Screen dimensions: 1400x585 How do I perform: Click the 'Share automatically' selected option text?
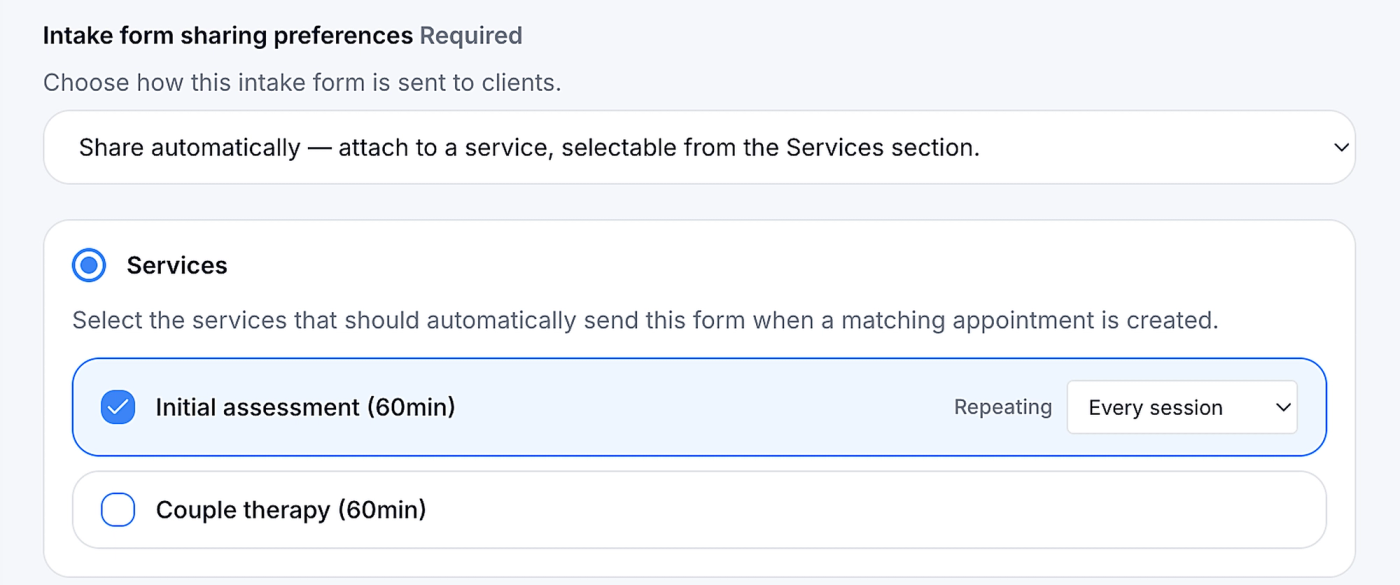529,148
